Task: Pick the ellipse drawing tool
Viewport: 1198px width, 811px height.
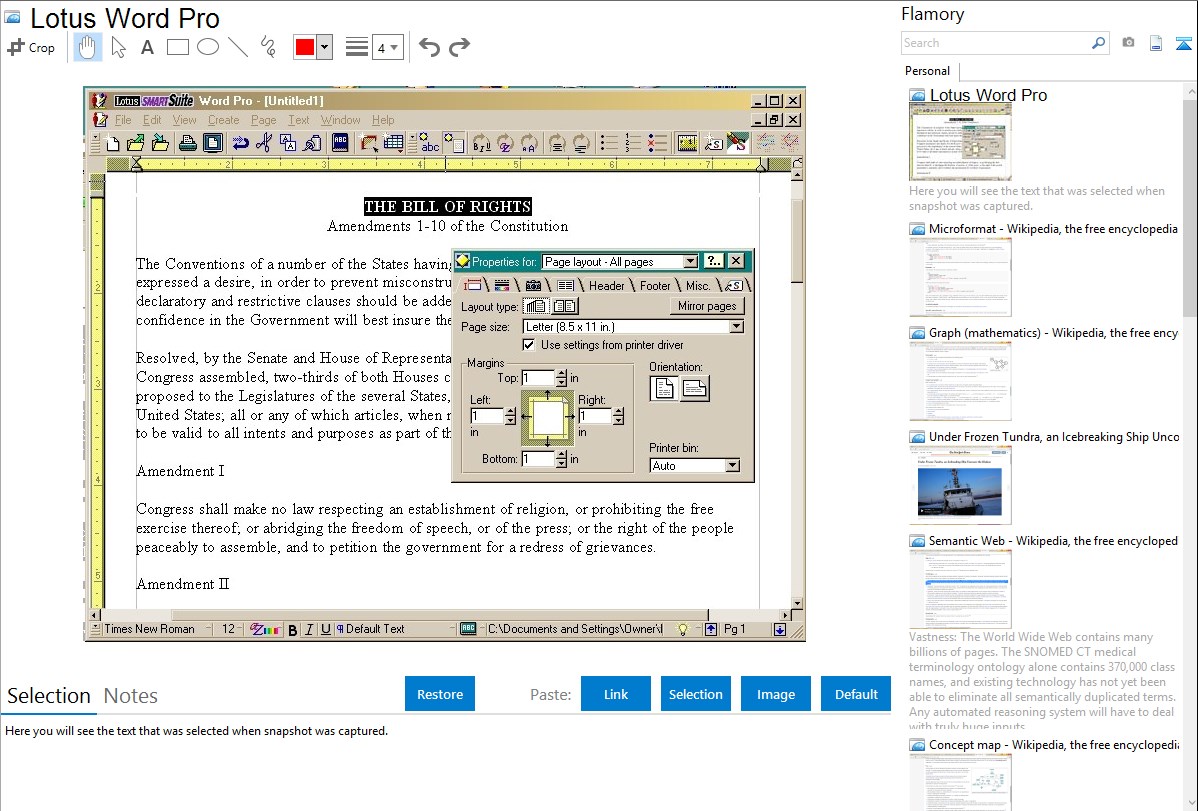Action: point(208,47)
